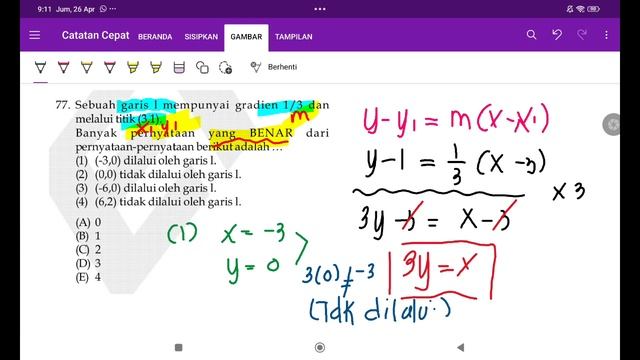This screenshot has width=640, height=360.
Task: Tap statement (1) (-3,0) dilalui oleh garis l
Action: point(146,161)
